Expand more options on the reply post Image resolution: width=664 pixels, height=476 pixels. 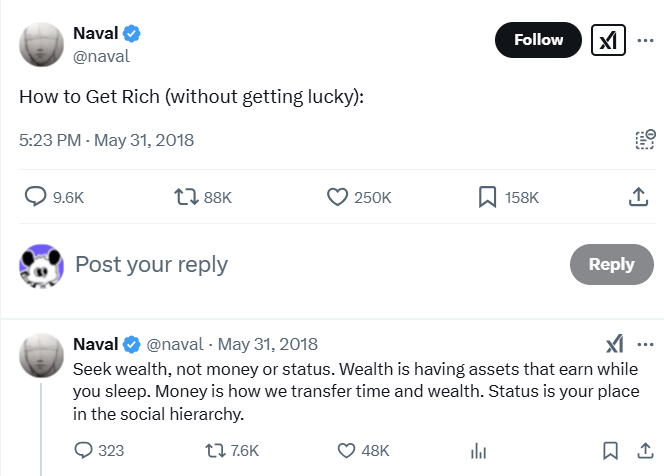[x=645, y=345]
